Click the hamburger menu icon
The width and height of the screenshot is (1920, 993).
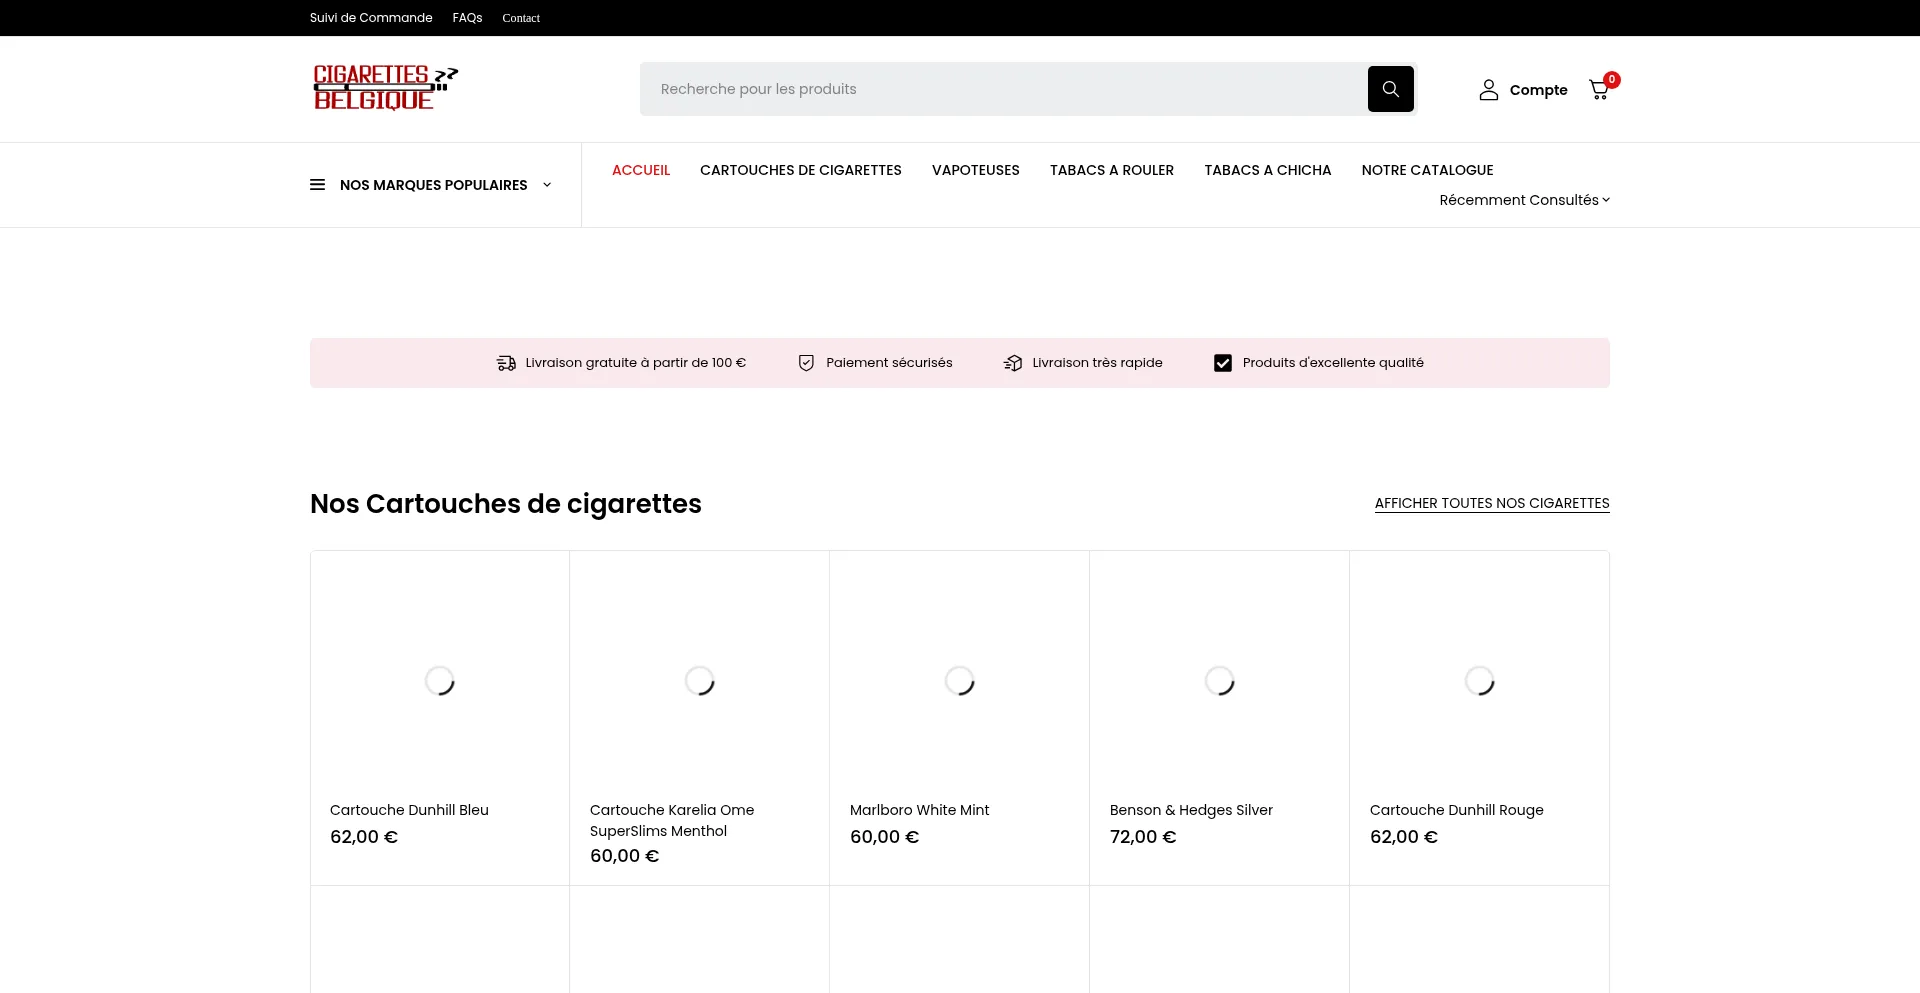317,185
